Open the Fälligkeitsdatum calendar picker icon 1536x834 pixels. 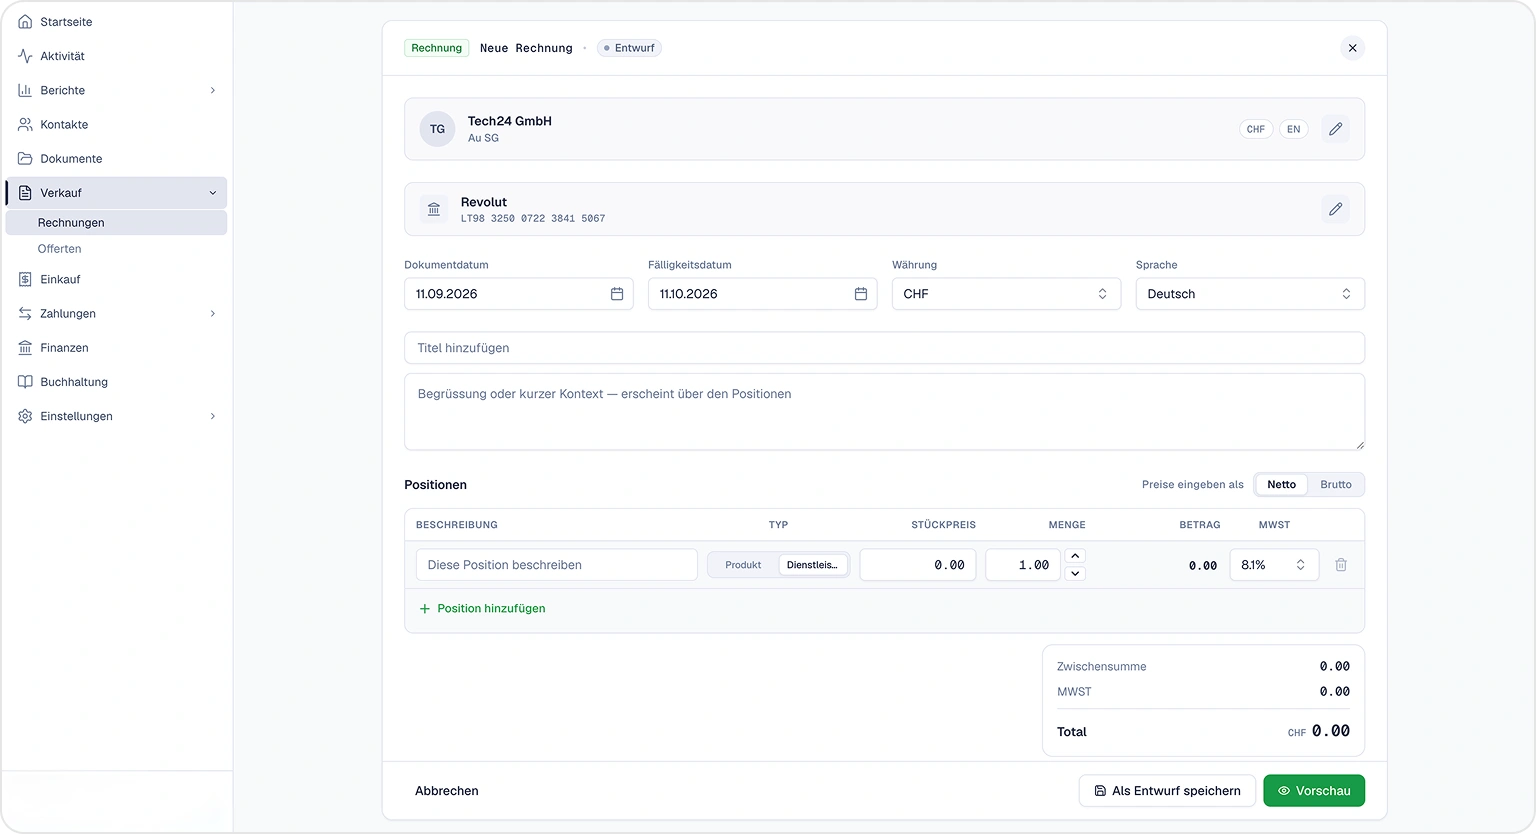coord(861,294)
